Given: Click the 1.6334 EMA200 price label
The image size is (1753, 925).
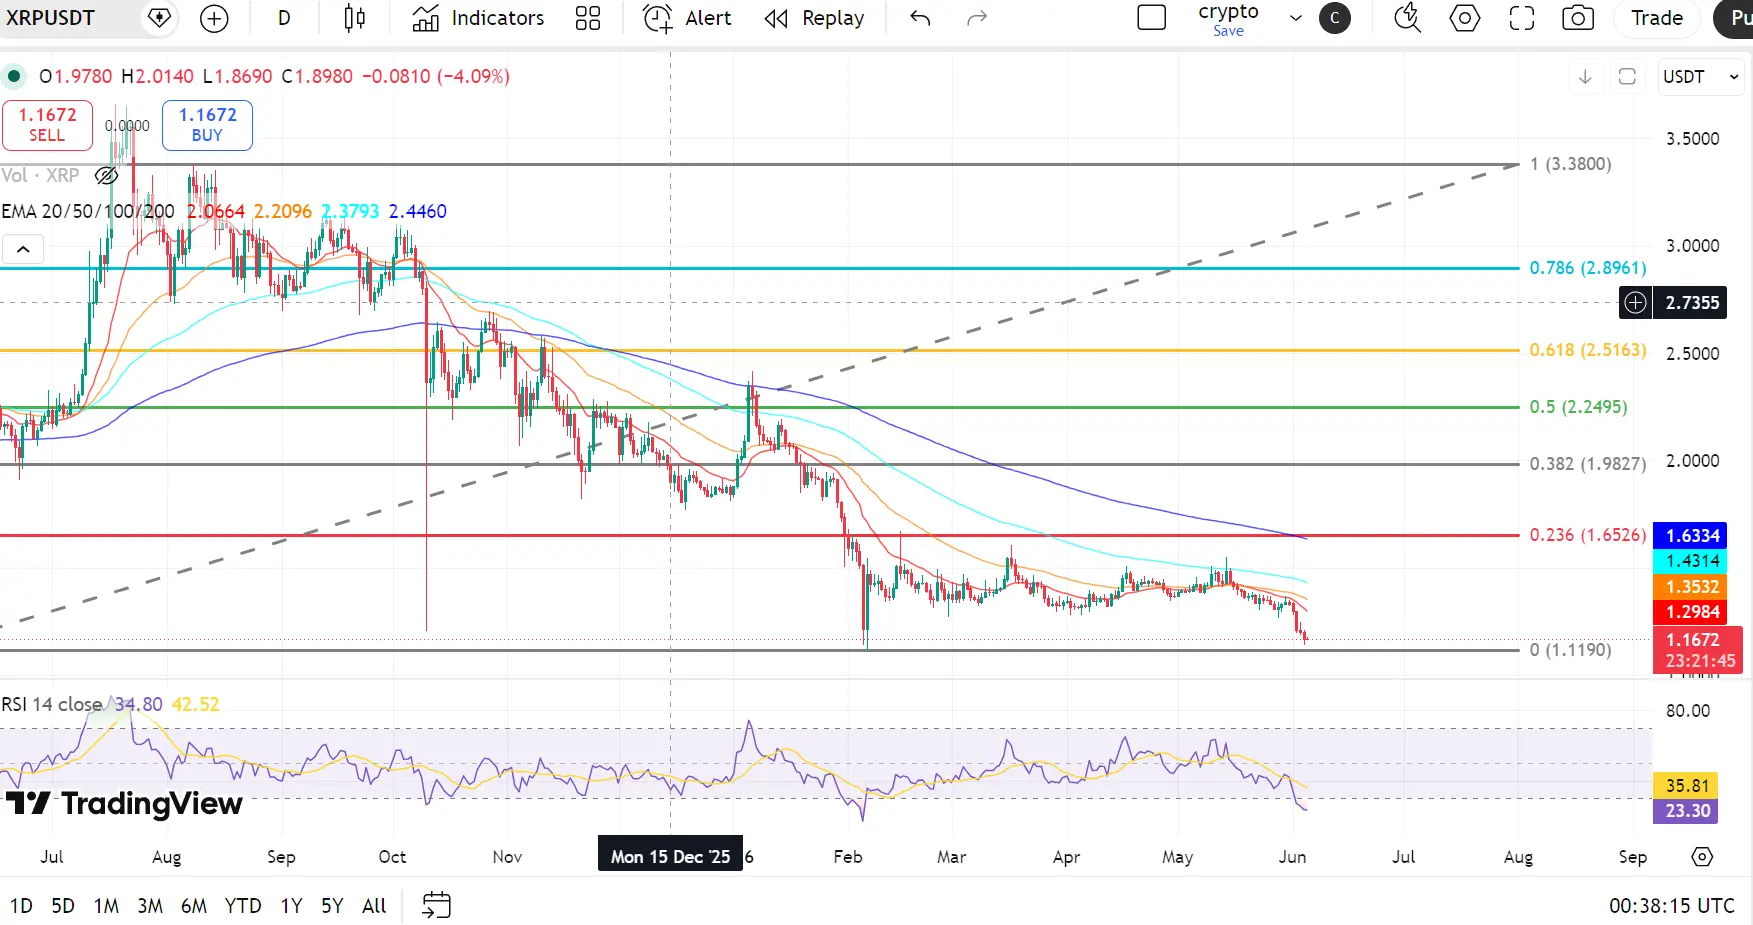Looking at the screenshot, I should click(1690, 536).
